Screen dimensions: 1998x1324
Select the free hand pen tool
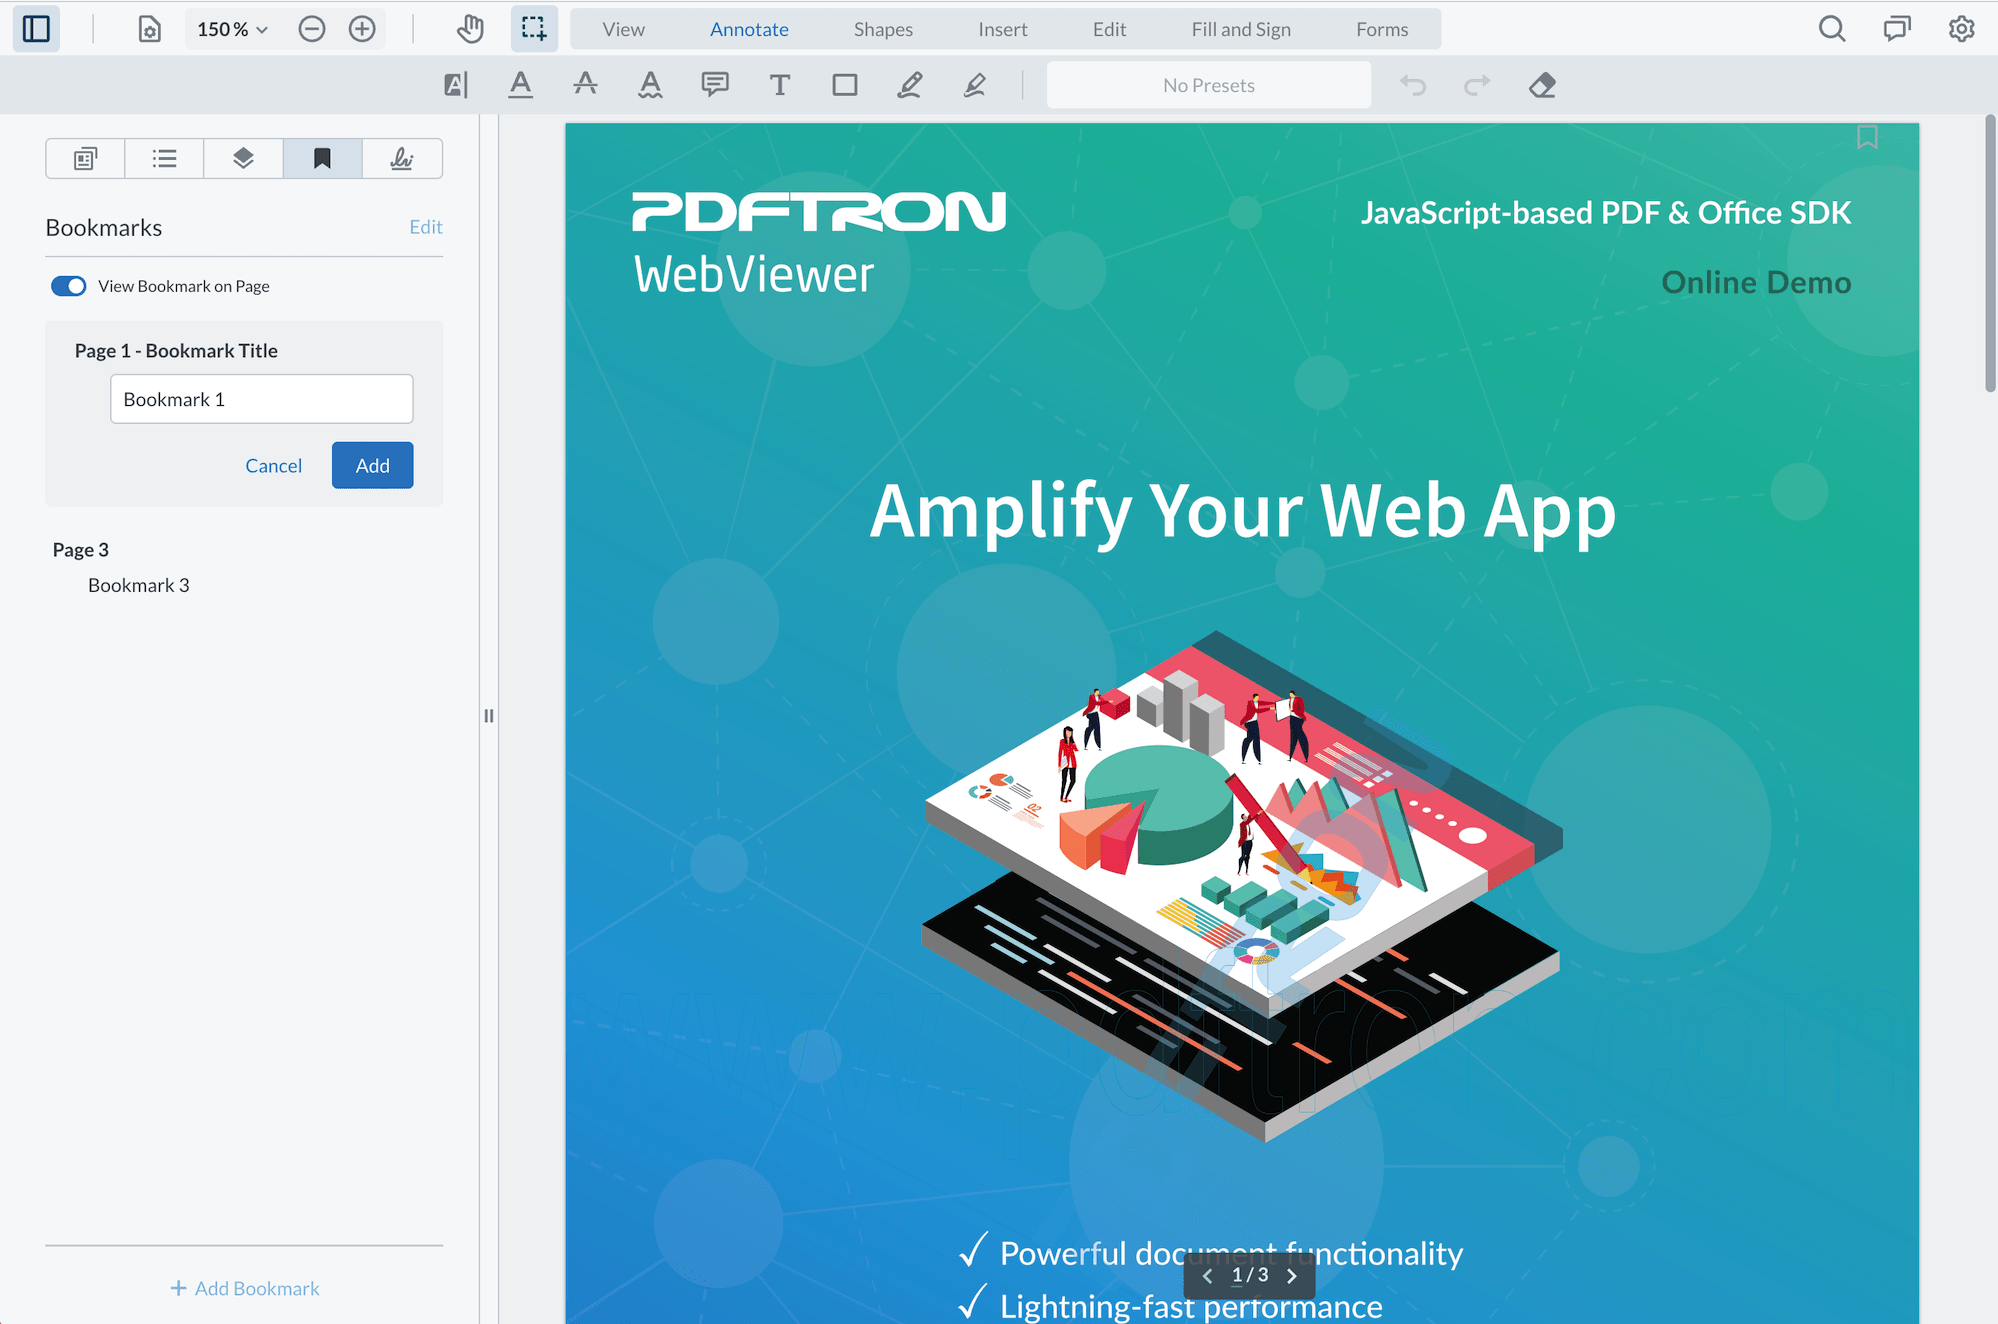(909, 85)
